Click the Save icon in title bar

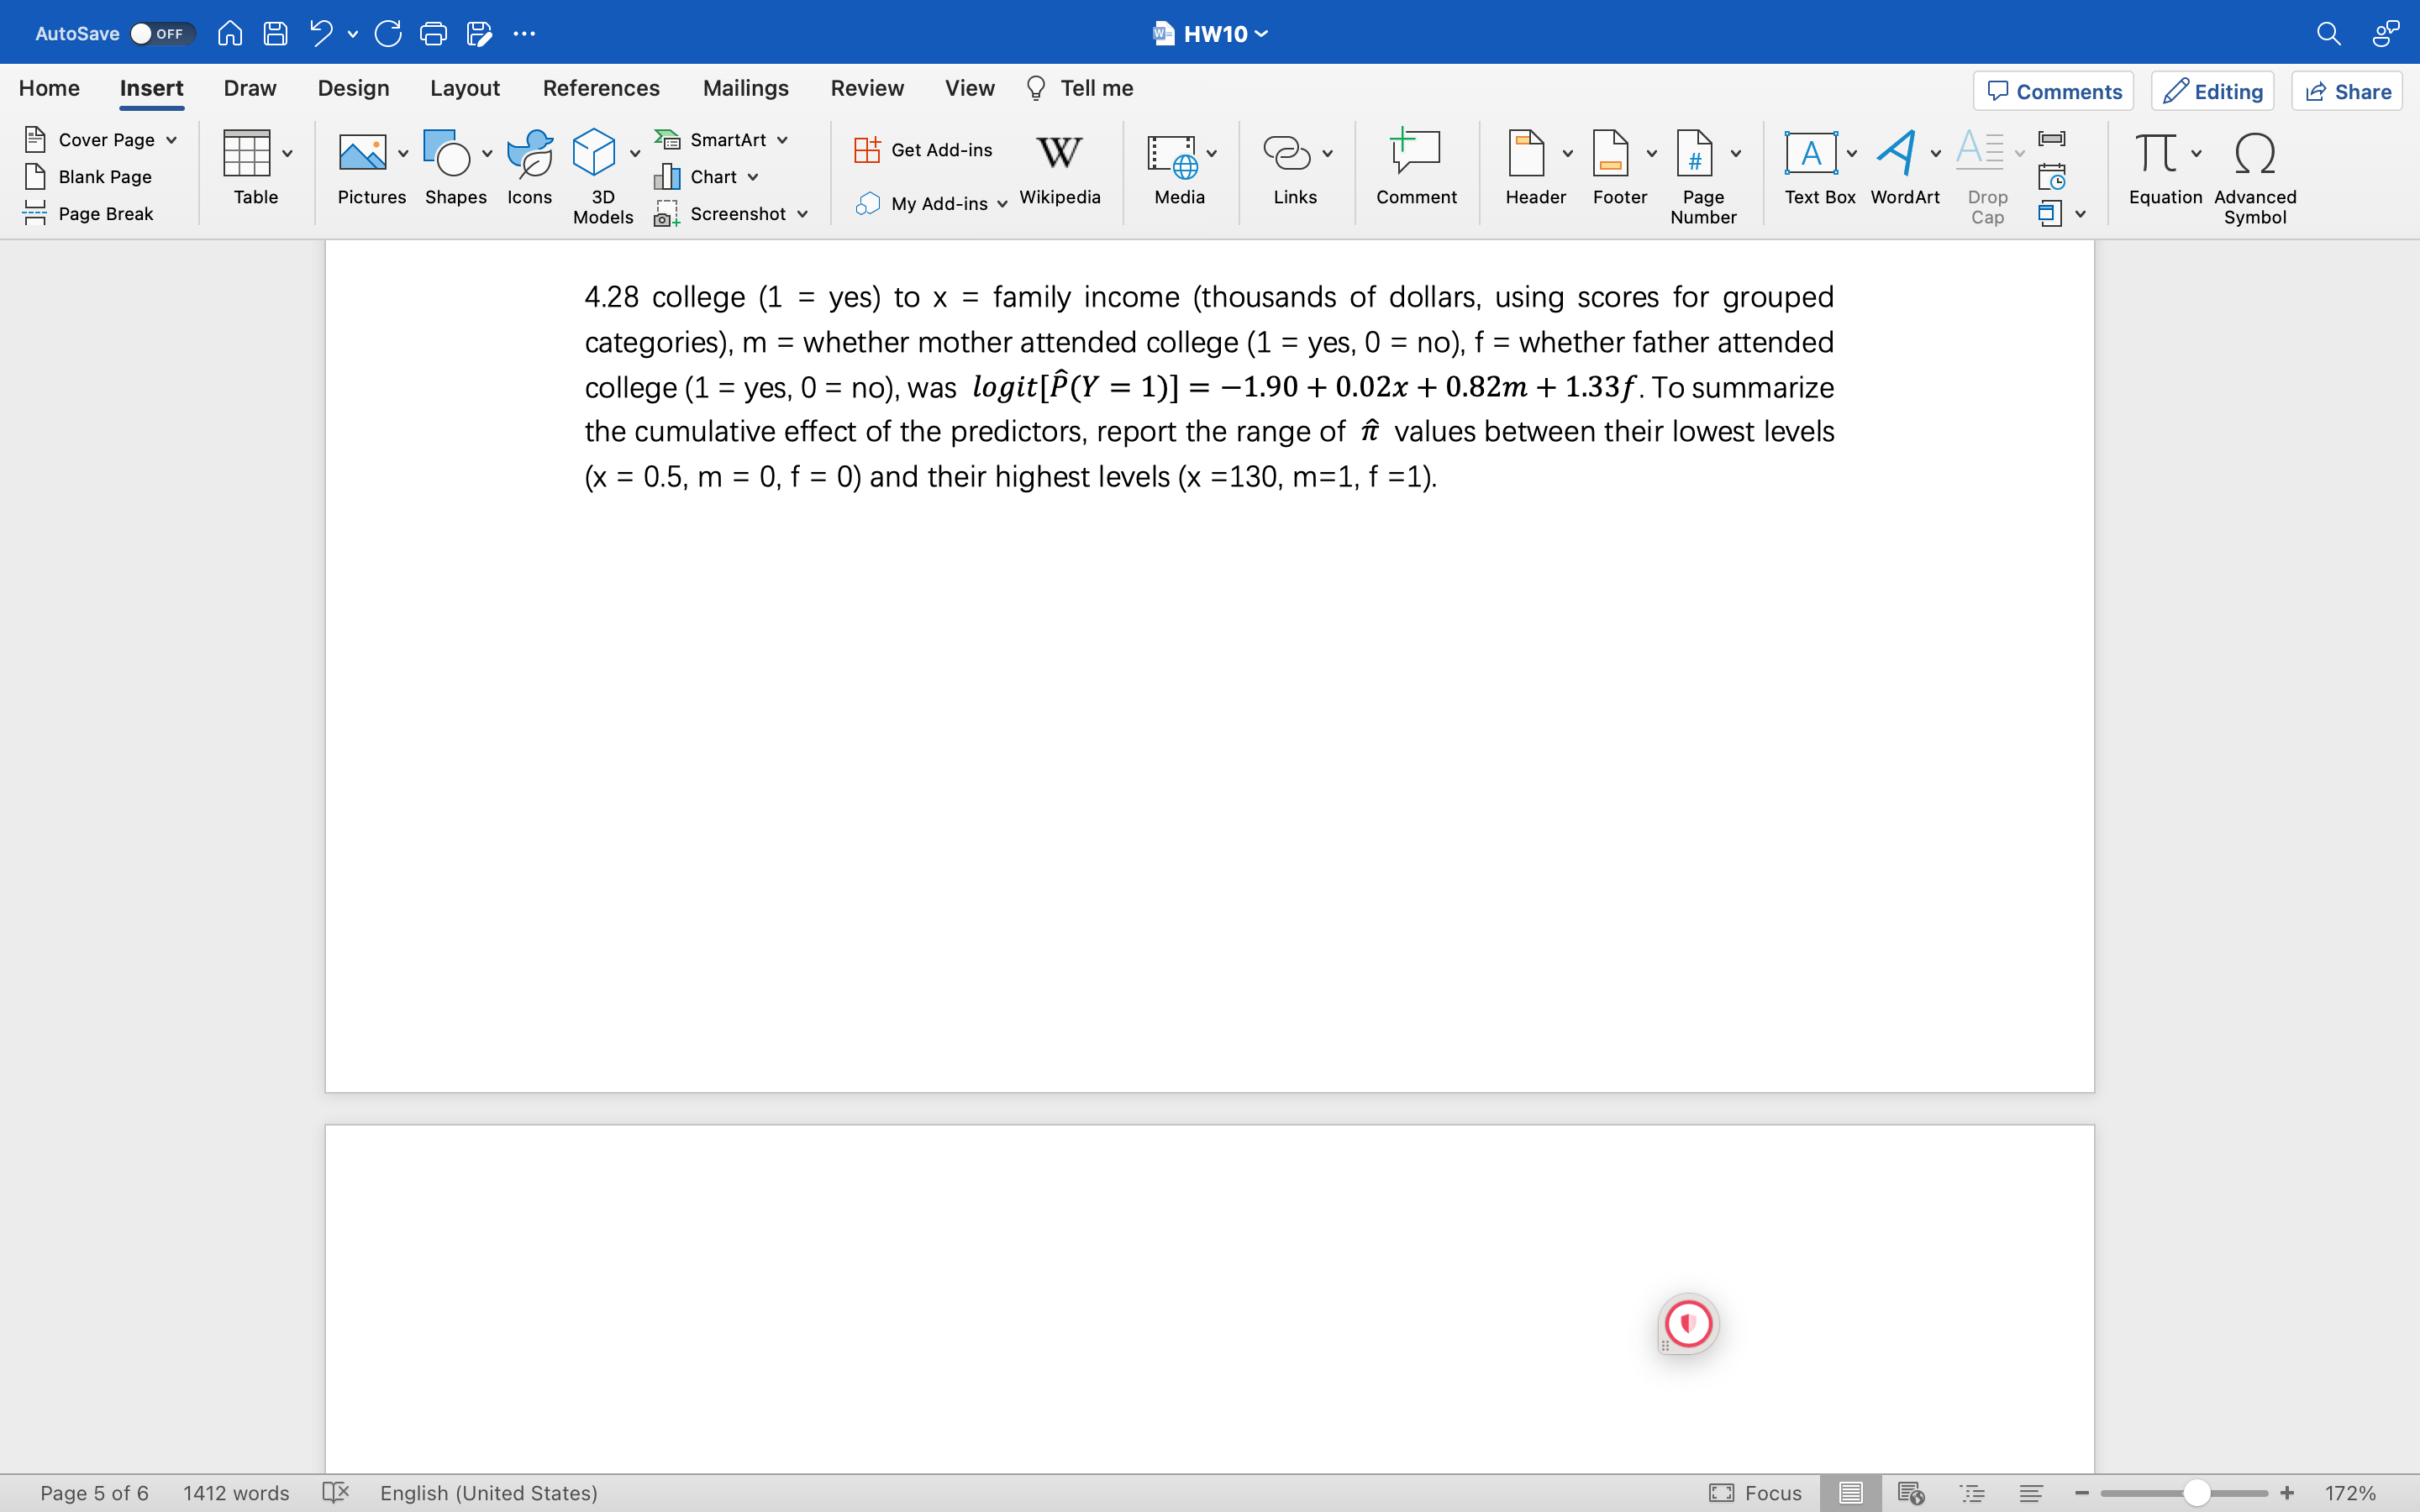click(x=275, y=33)
